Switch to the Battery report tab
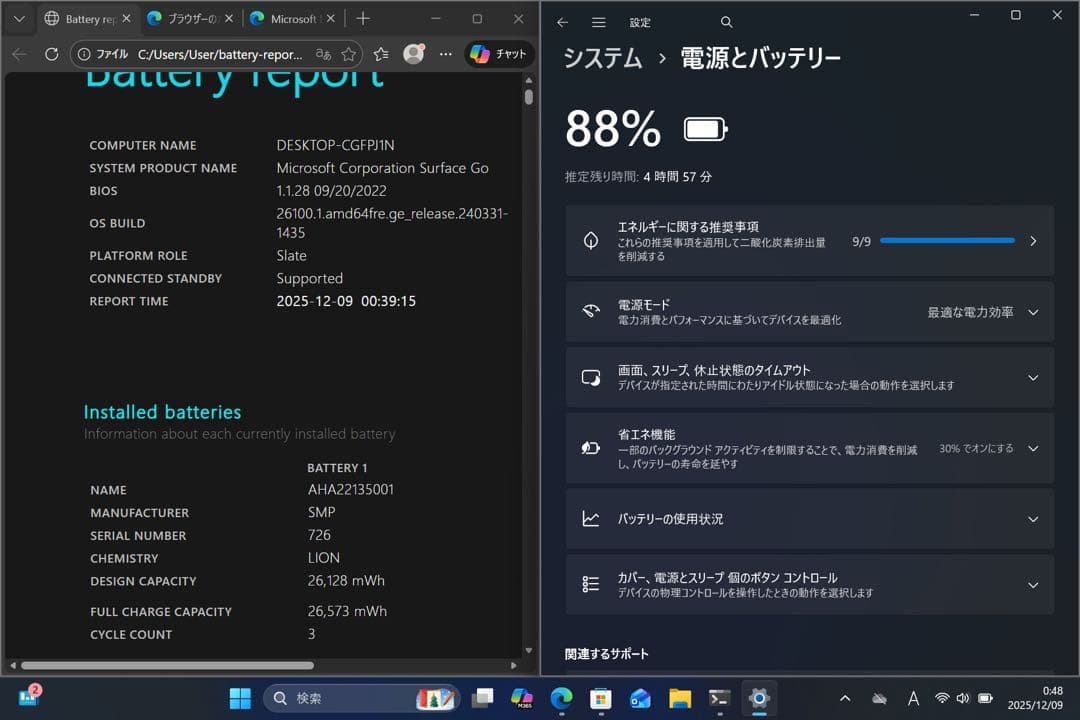 coord(88,18)
